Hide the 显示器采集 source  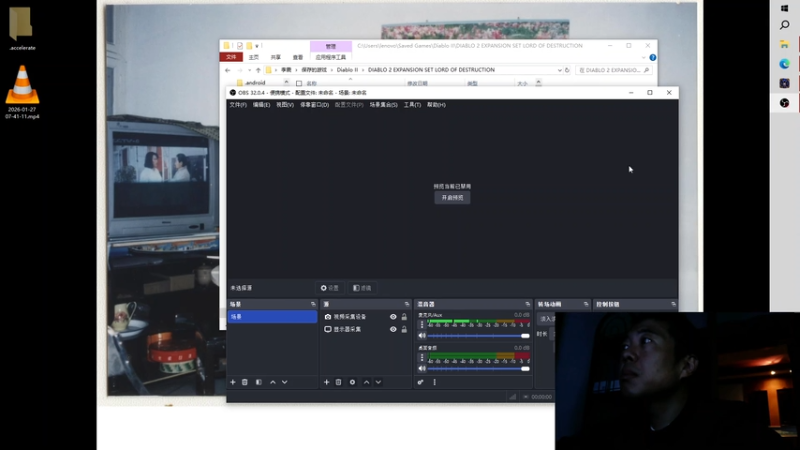click(393, 329)
